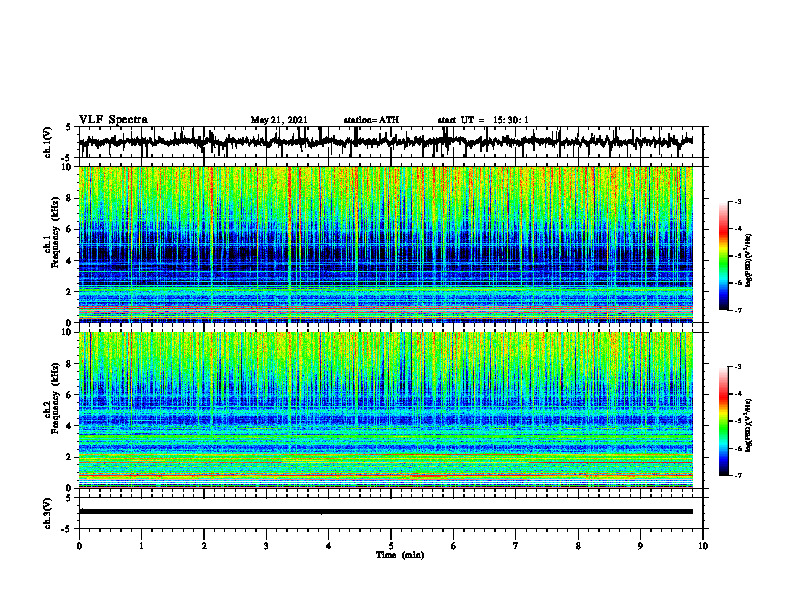
Task: Click the time axis tick label '0'
Action: 79,546
